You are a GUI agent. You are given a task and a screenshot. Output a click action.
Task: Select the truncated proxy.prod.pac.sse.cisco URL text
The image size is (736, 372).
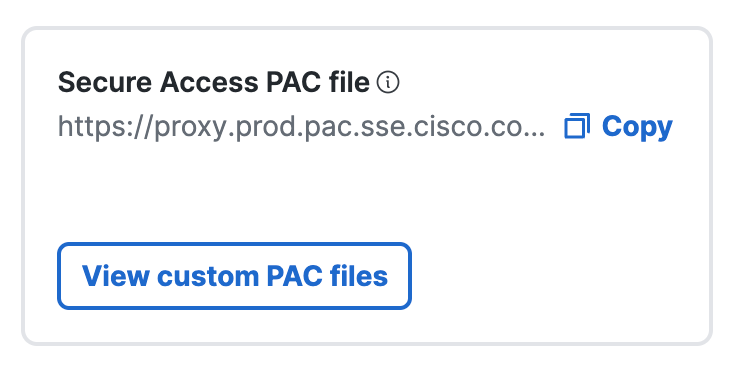(301, 127)
